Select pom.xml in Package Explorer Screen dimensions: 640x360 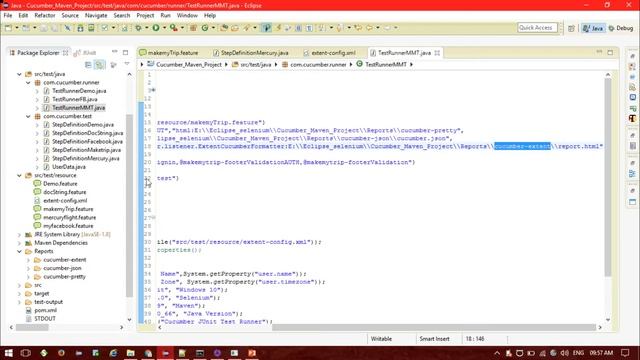coord(46,310)
